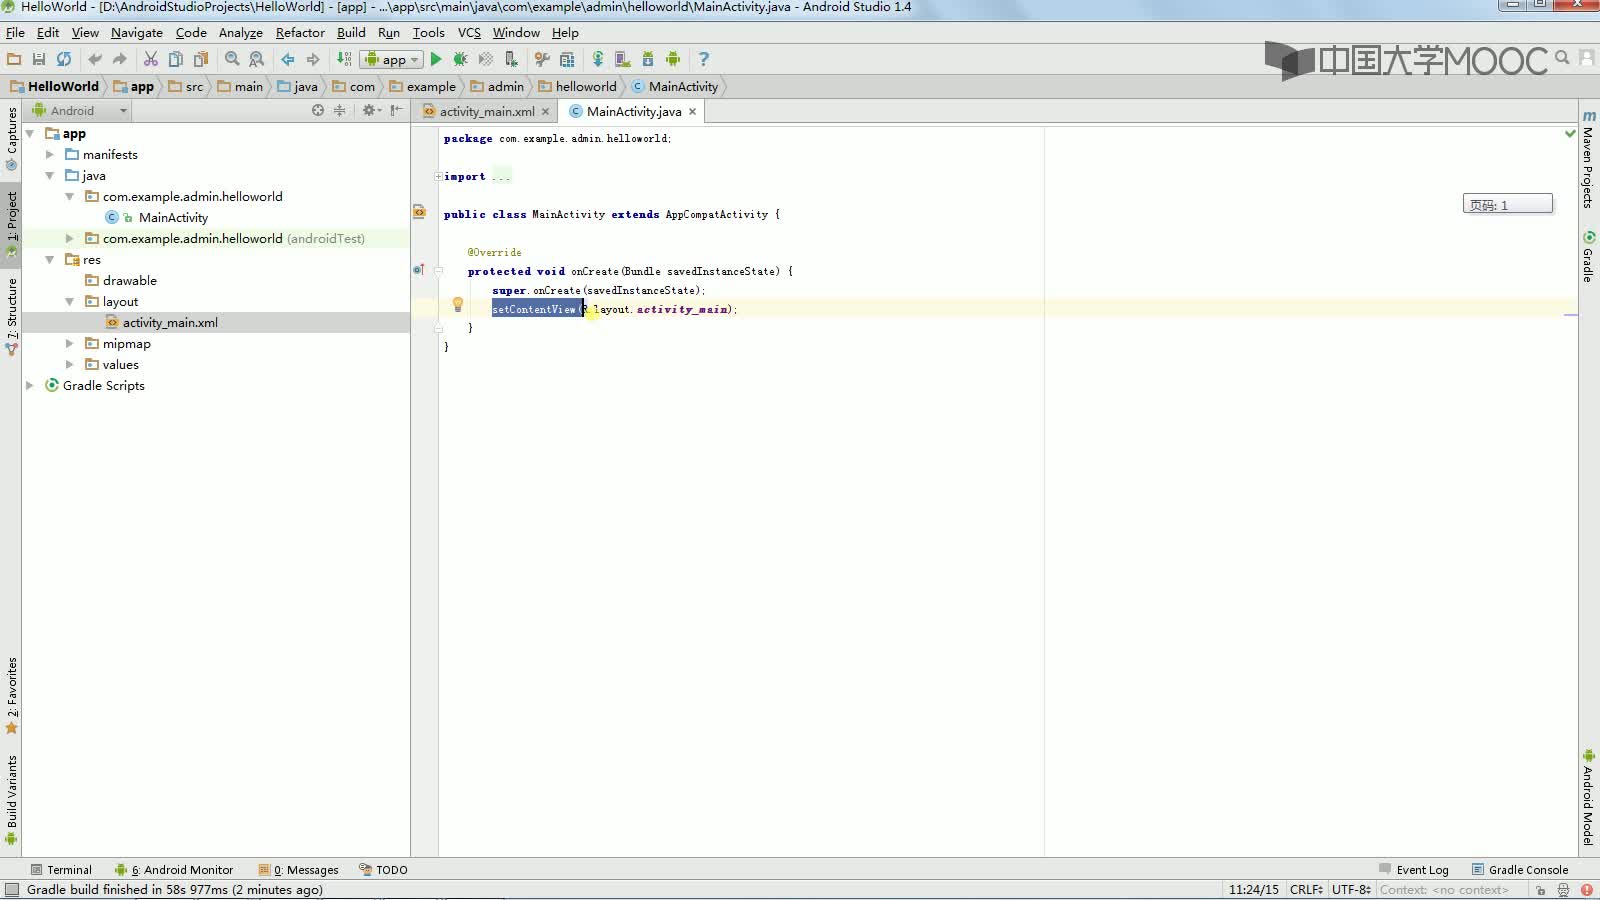Start the Debug bug icon
This screenshot has width=1600, height=900.
click(461, 59)
